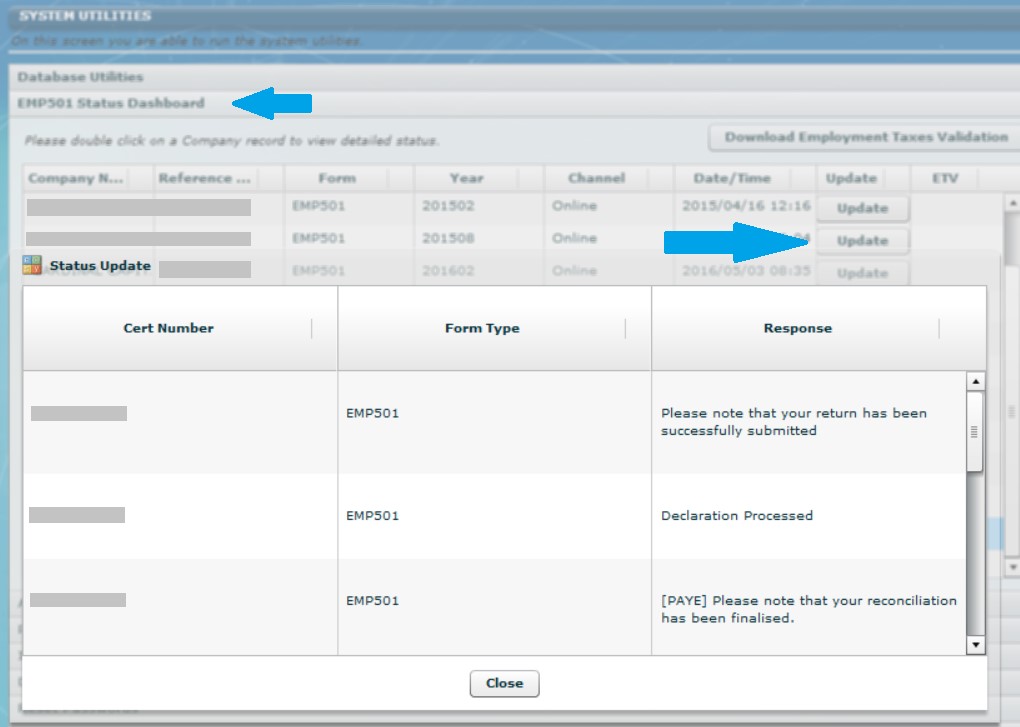Viewport: 1020px width, 727px height.
Task: Click the Form Type column header
Action: [x=482, y=328]
